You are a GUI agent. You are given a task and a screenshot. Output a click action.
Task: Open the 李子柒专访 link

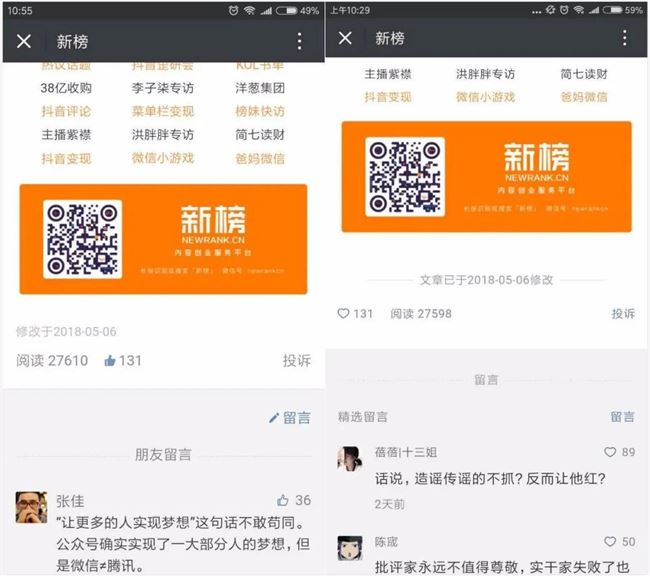[x=162, y=88]
